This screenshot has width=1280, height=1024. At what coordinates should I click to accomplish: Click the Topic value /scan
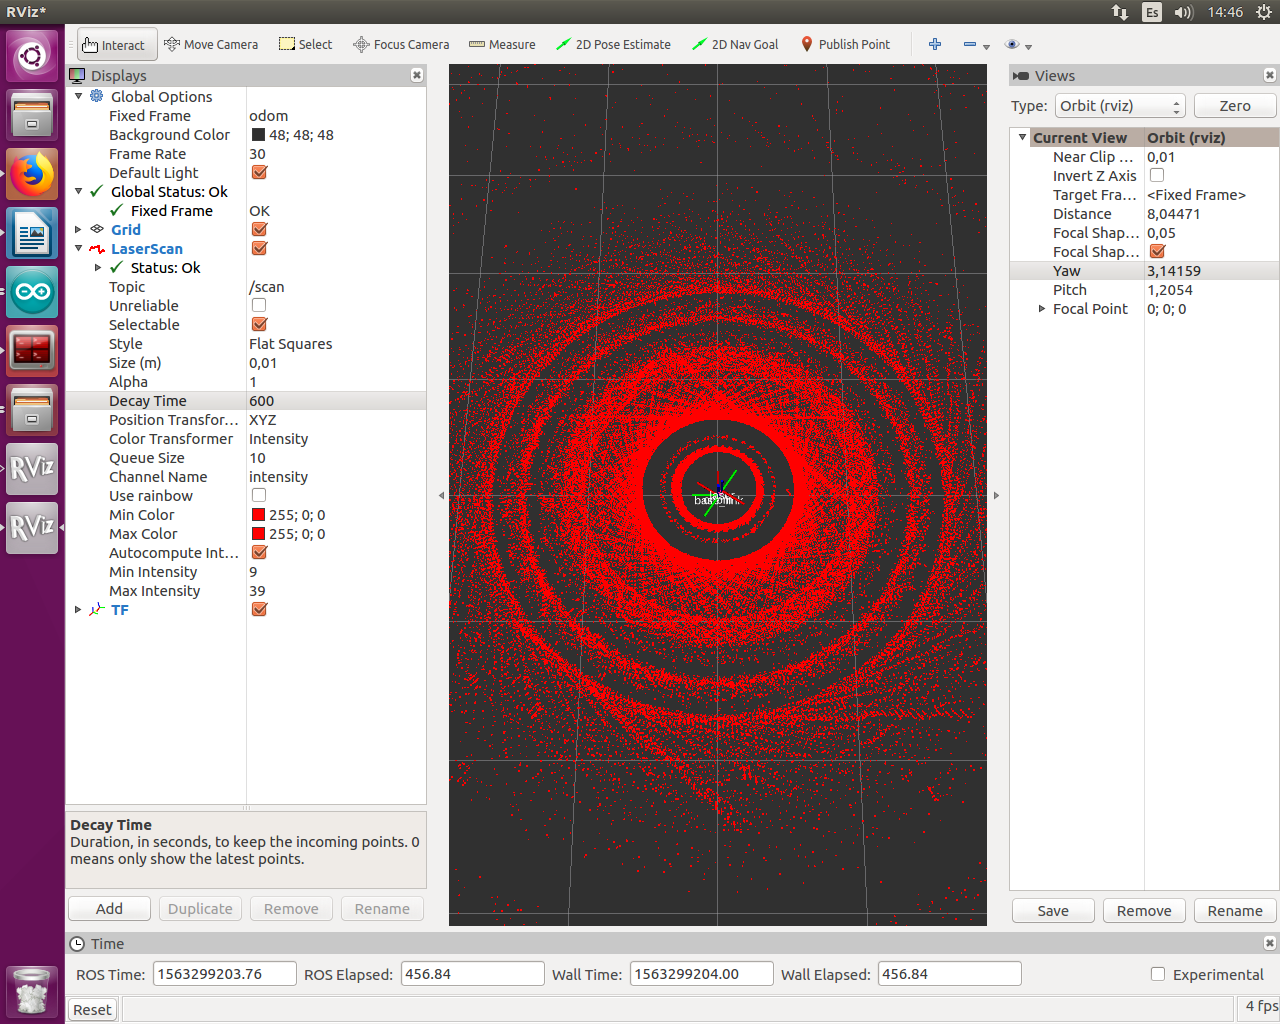click(267, 287)
